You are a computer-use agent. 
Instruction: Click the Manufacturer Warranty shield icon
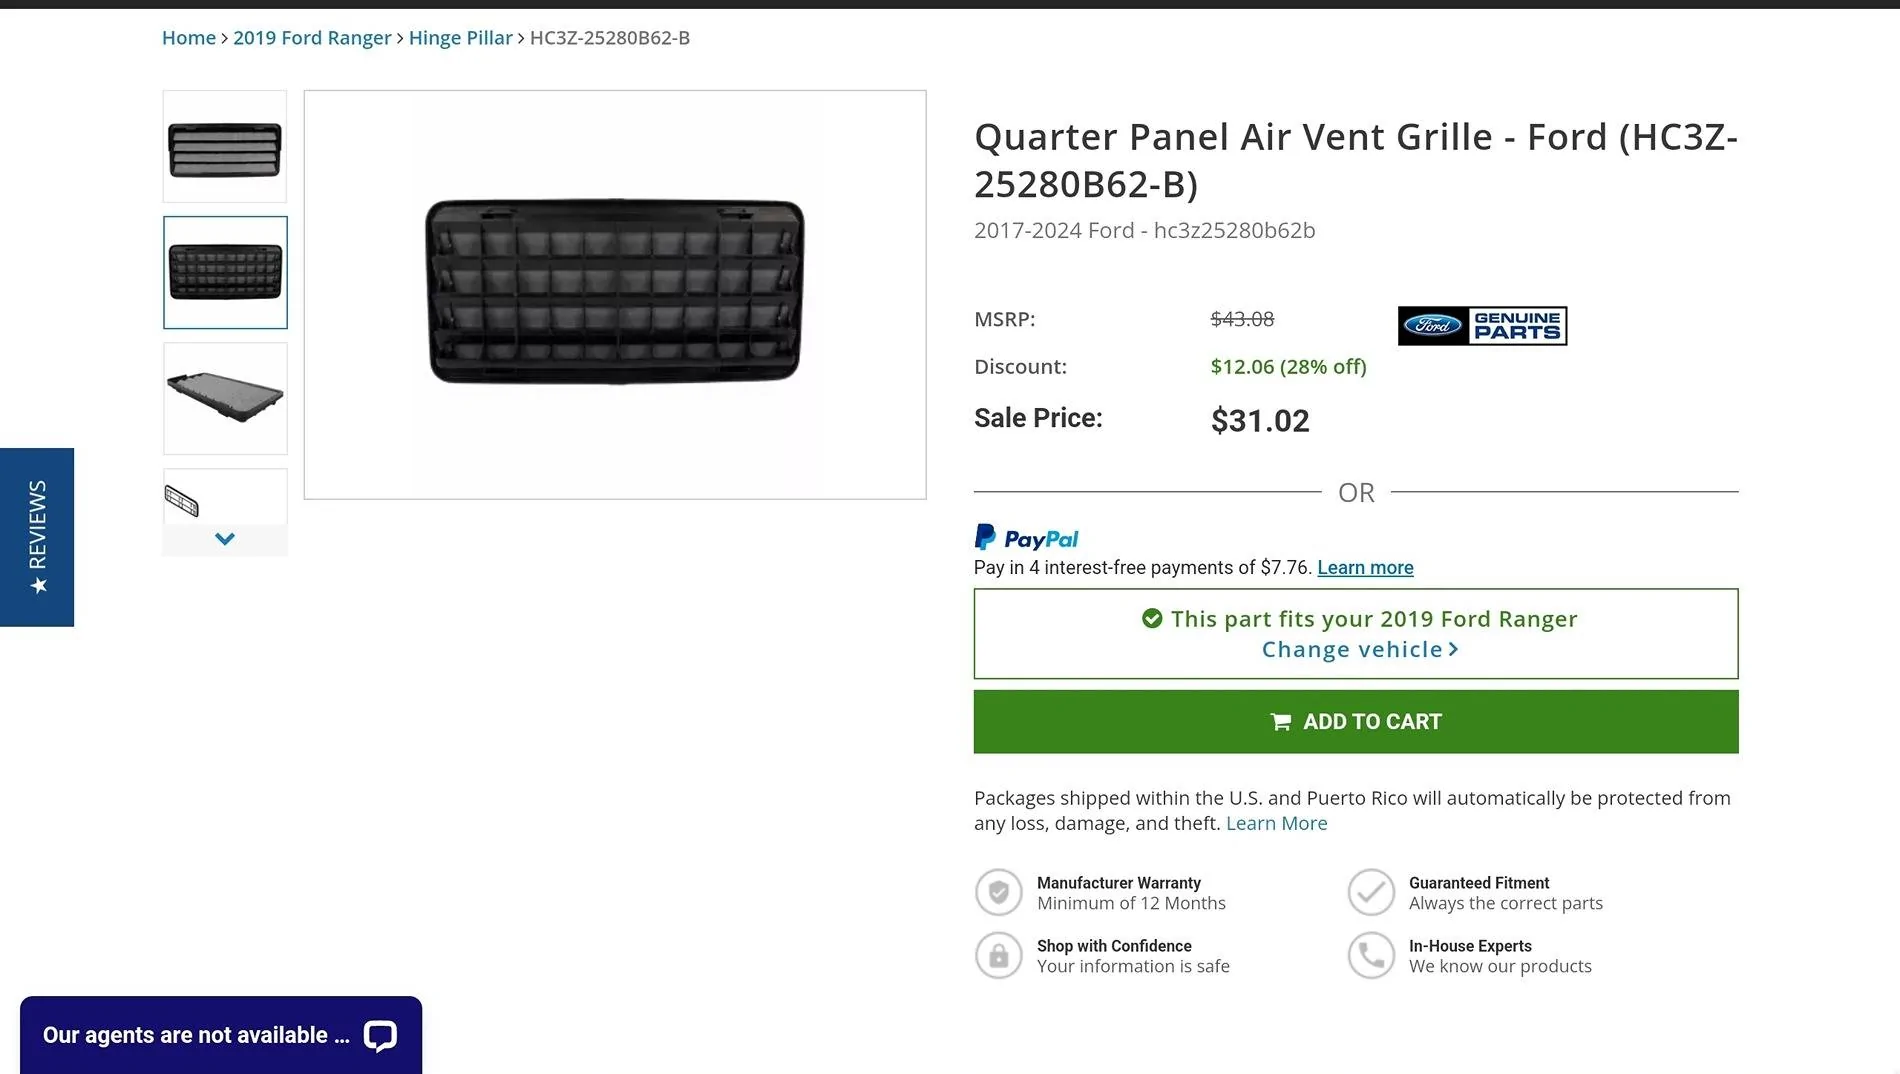(x=999, y=892)
